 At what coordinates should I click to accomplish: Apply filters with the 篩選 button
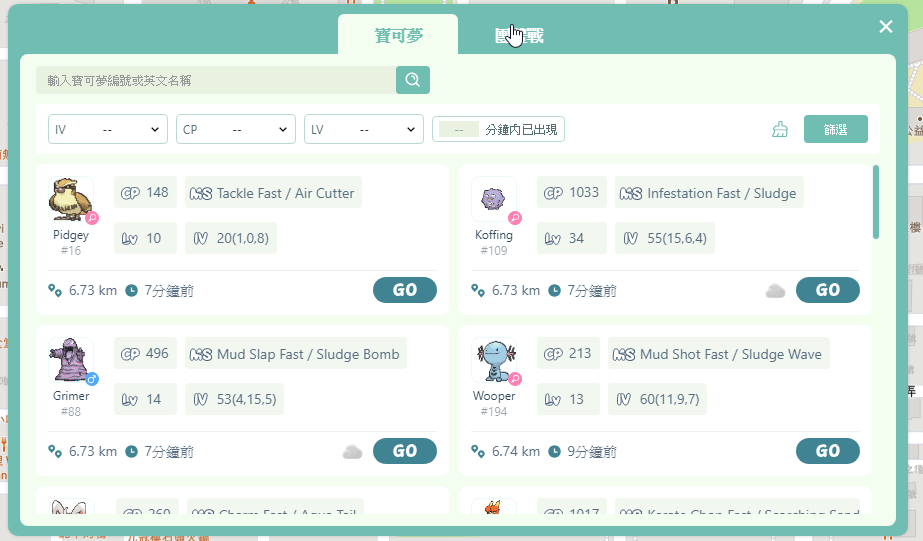click(x=835, y=129)
